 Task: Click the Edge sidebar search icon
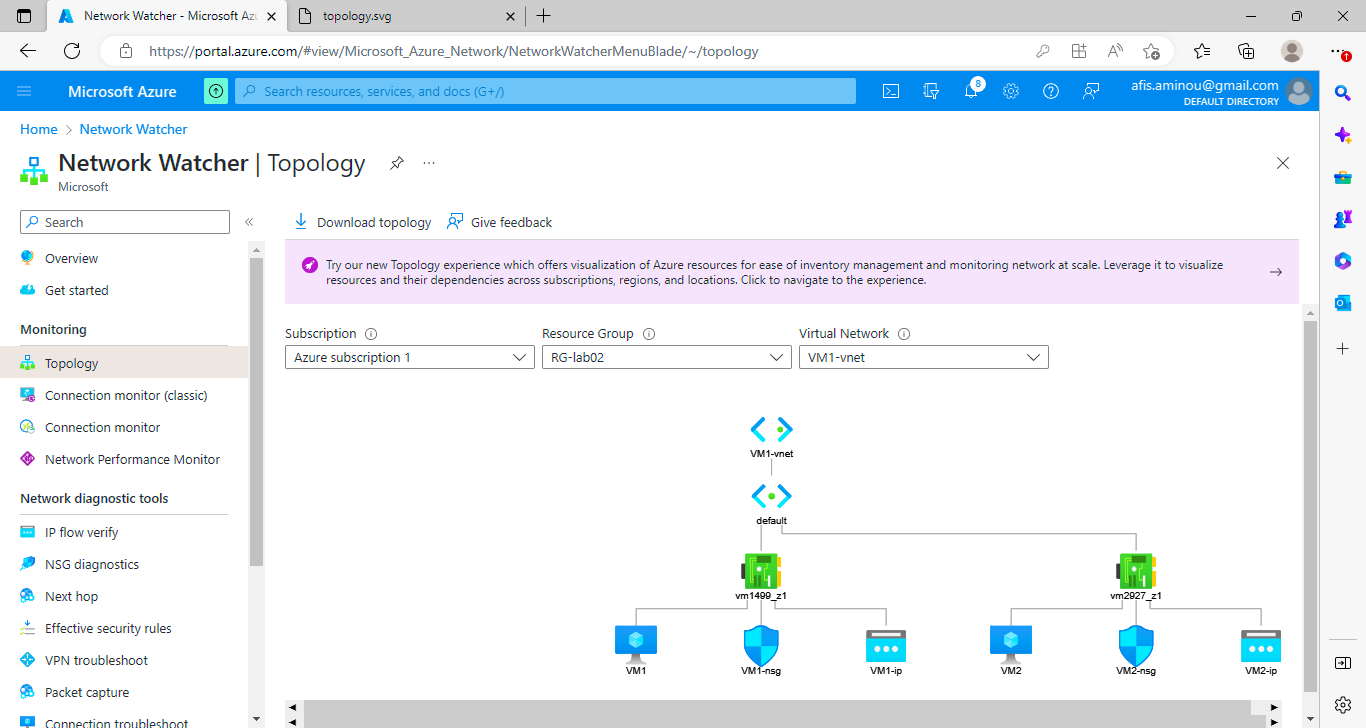click(x=1343, y=92)
